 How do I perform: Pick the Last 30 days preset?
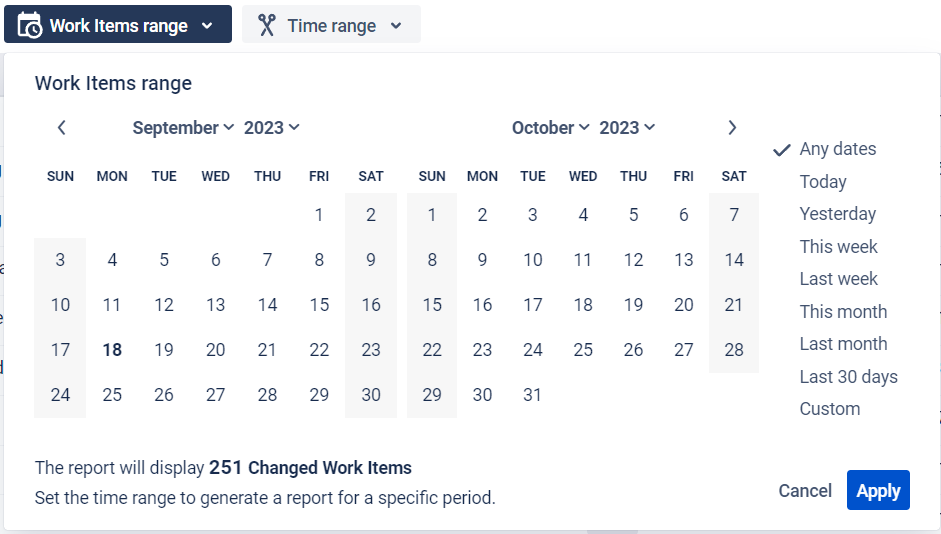(848, 377)
